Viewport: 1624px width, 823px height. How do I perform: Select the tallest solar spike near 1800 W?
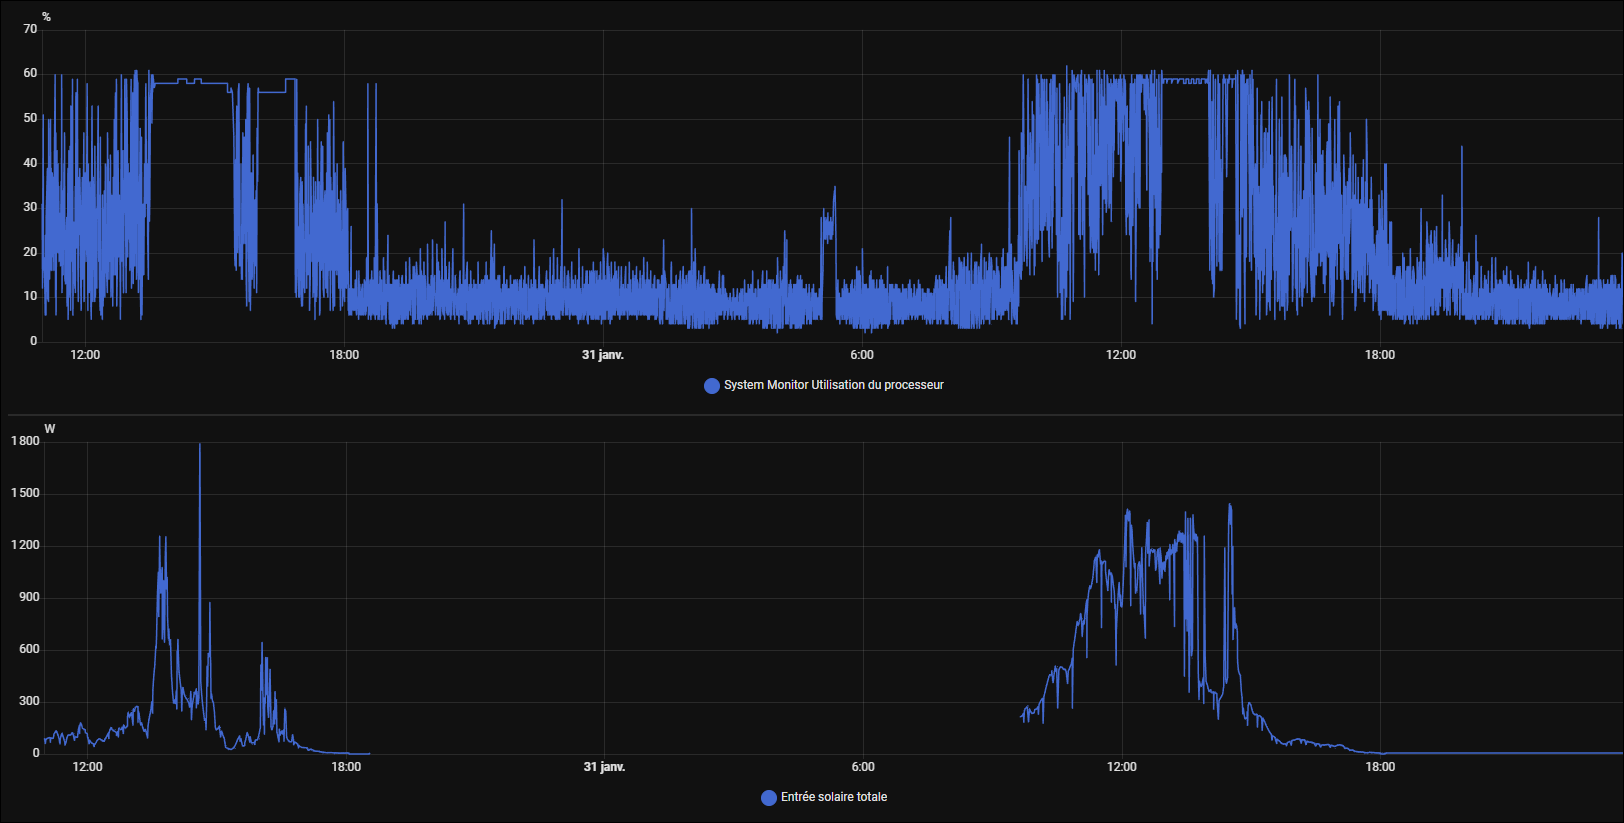tap(200, 447)
